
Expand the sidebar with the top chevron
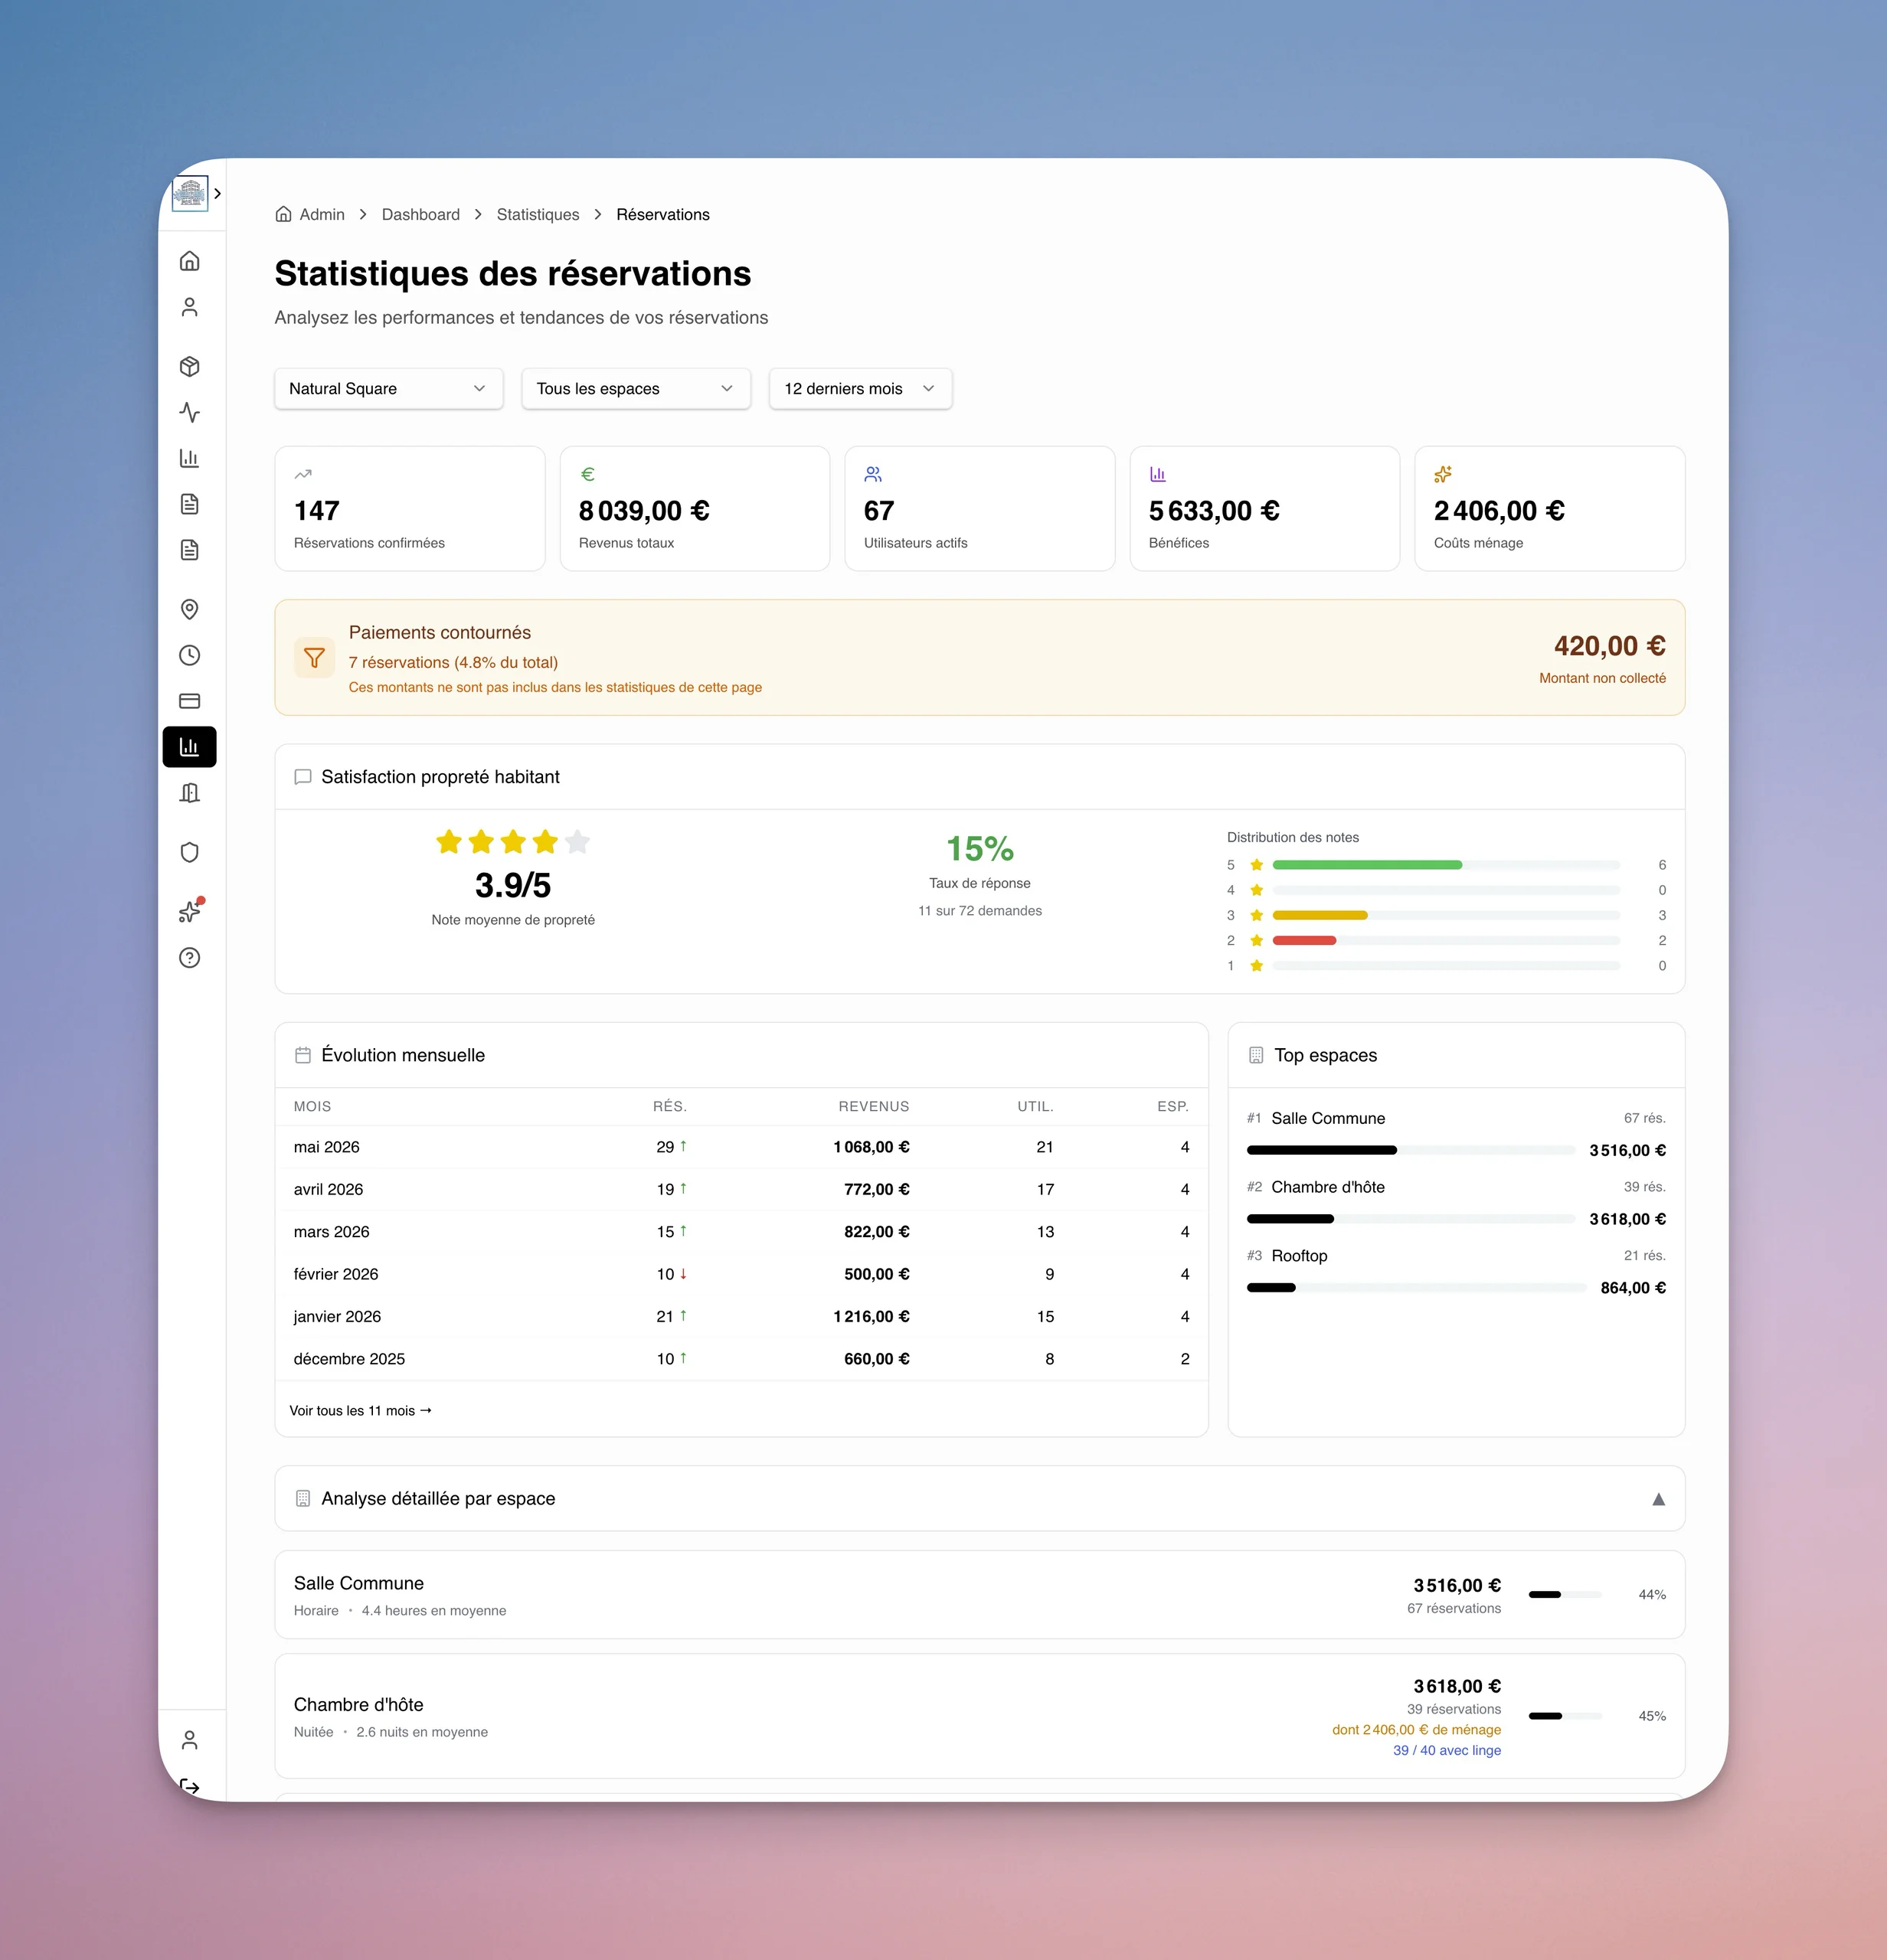(217, 194)
